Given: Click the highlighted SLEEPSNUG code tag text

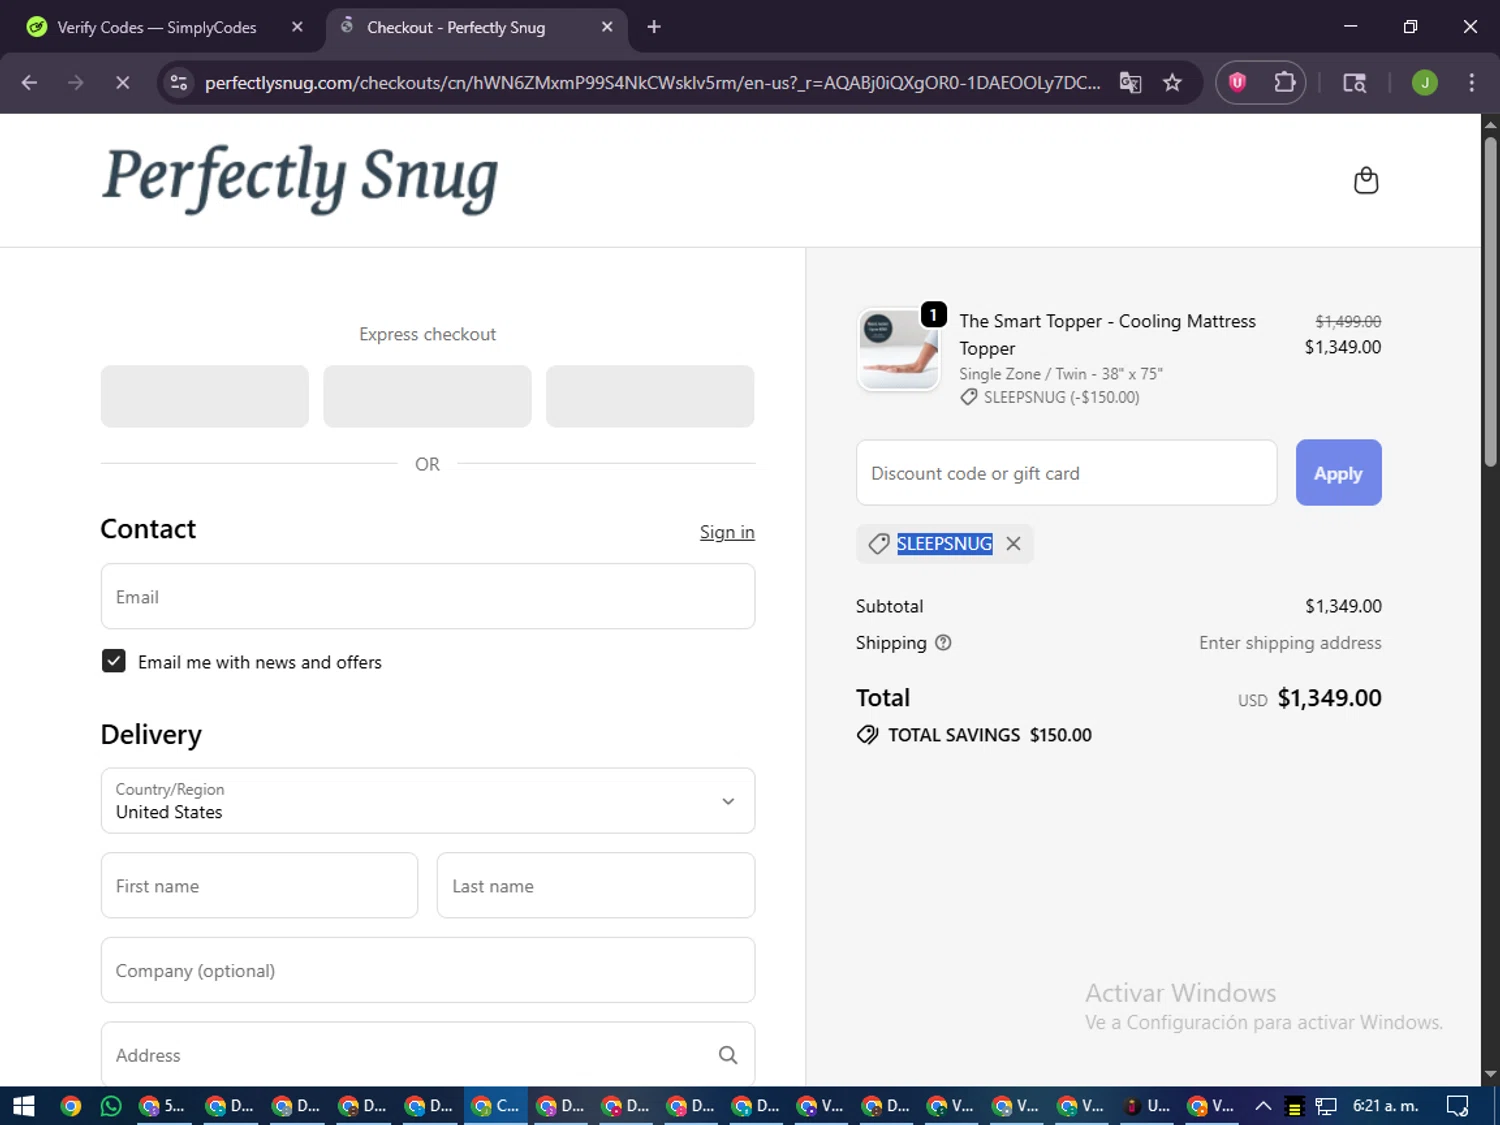Looking at the screenshot, I should click(944, 544).
